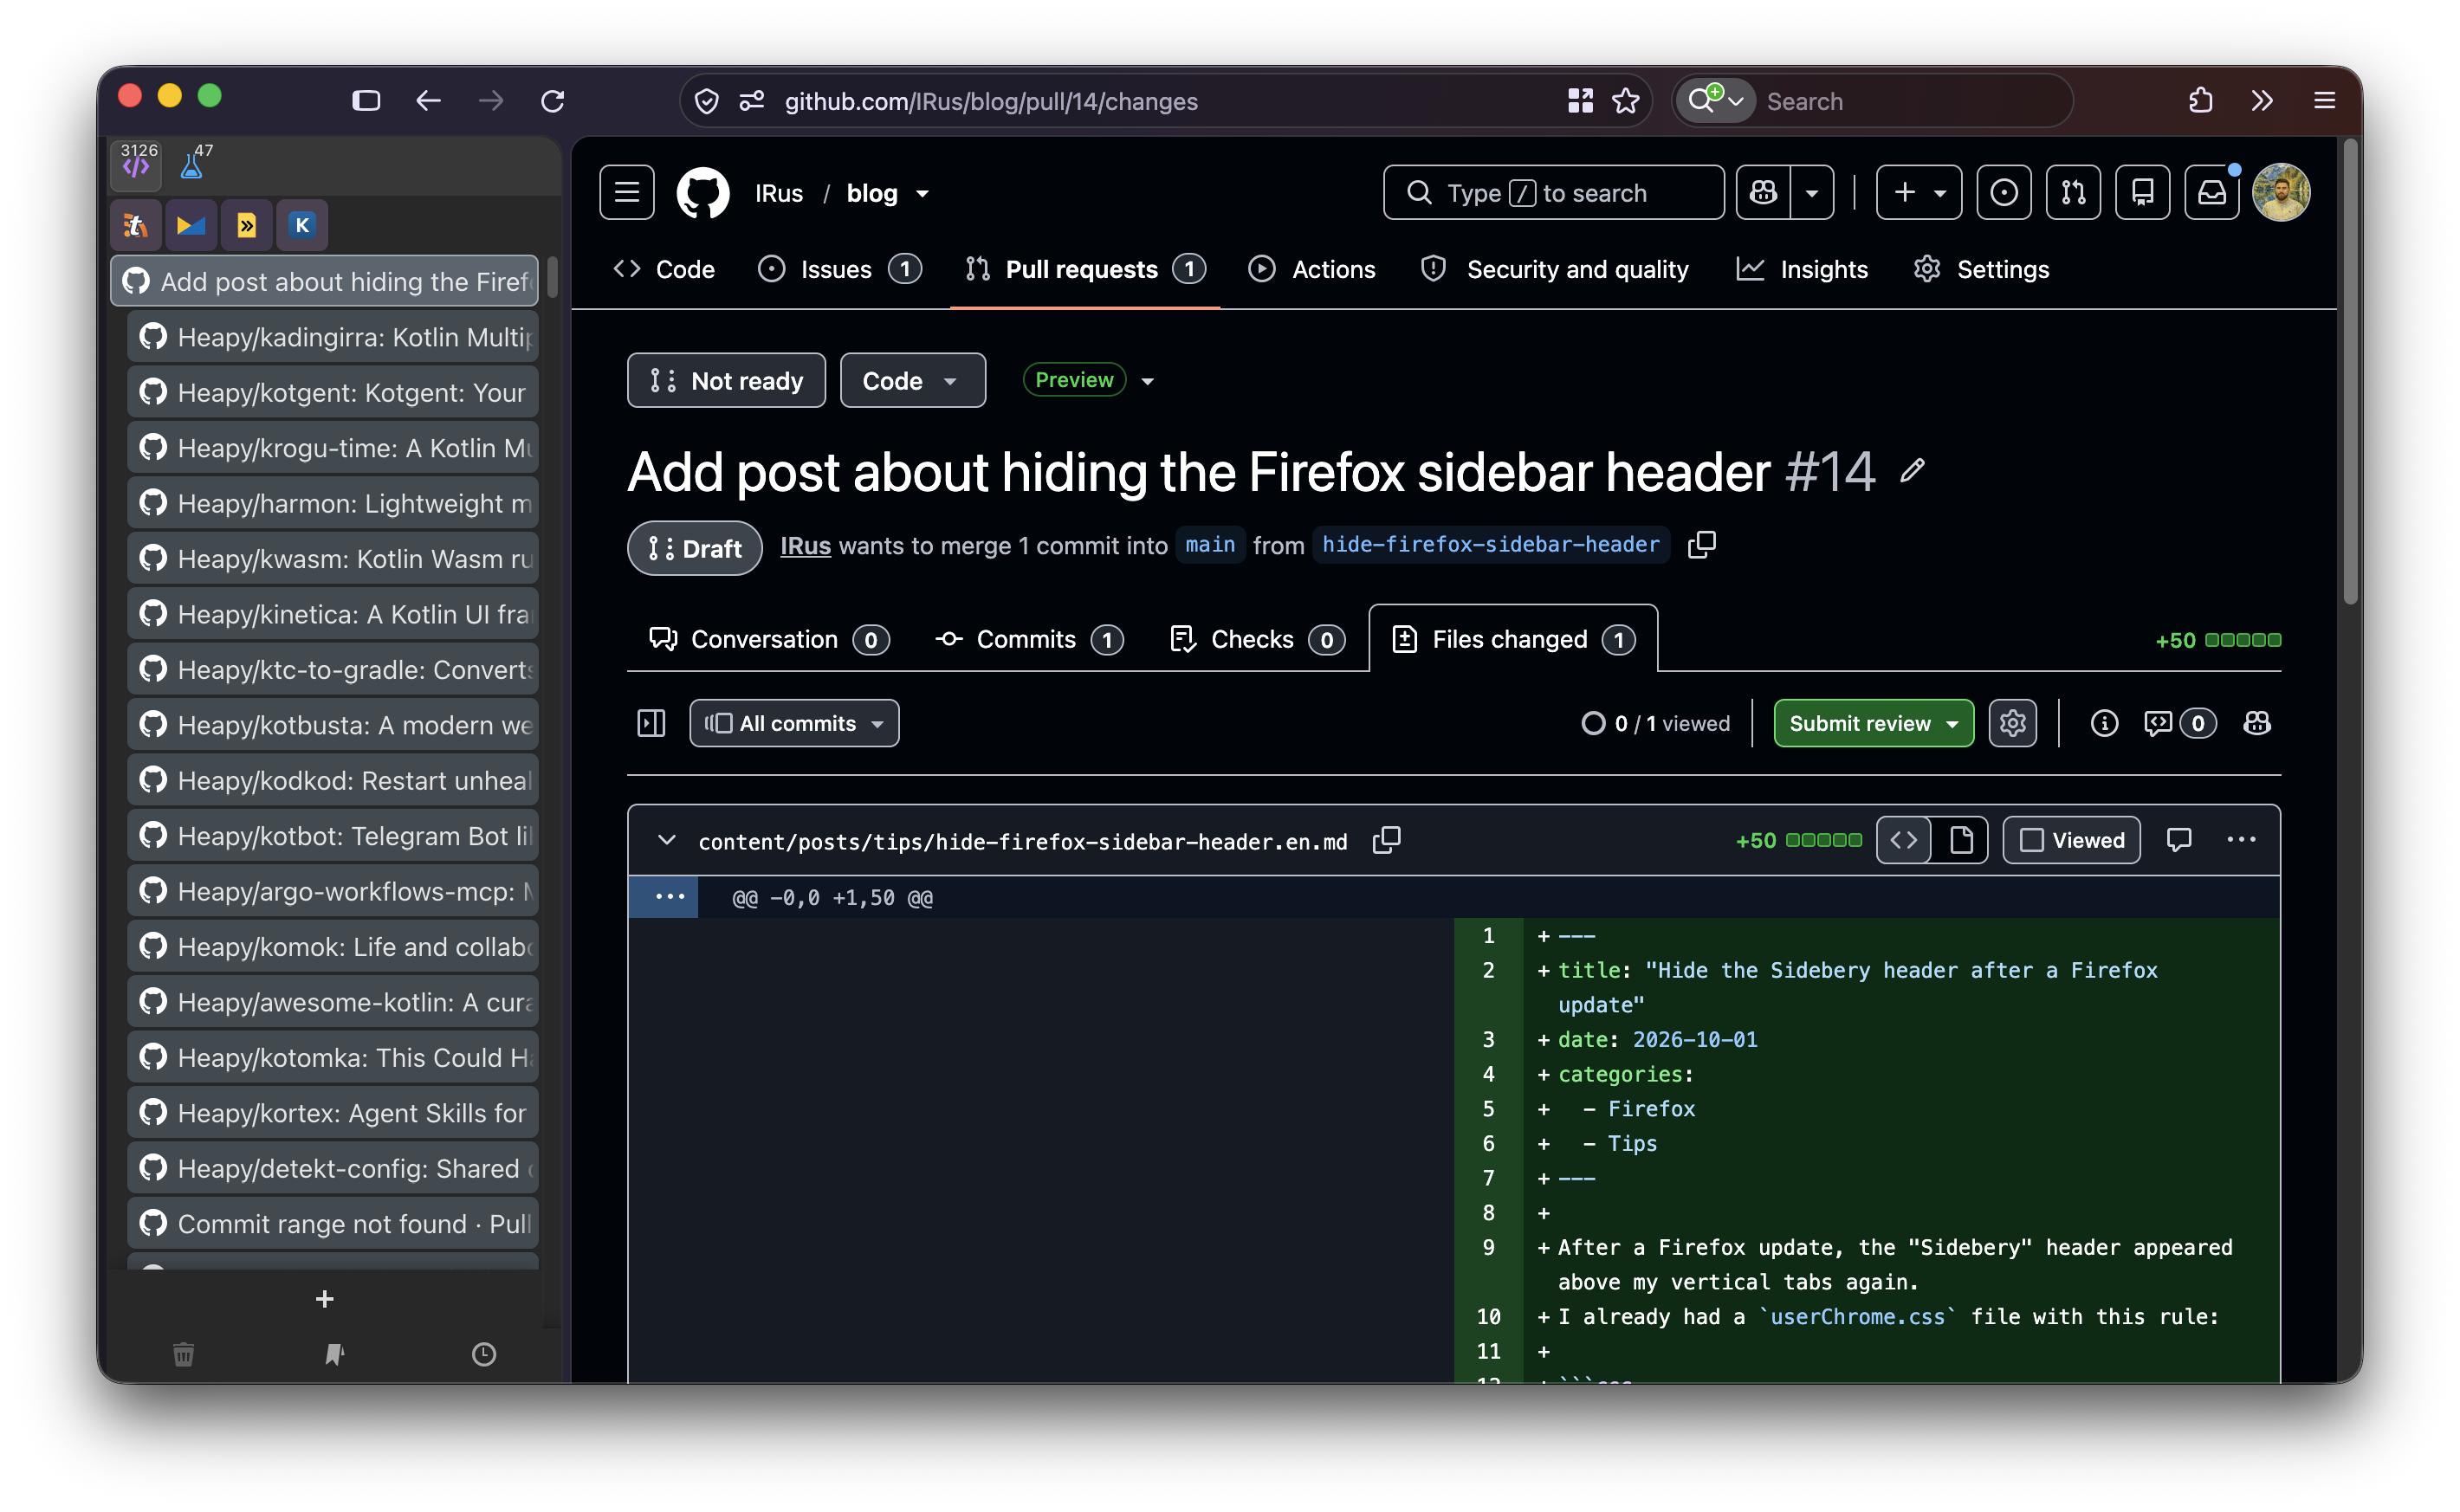Open the review comments counter icon
2460x1512 pixels.
click(x=2179, y=723)
